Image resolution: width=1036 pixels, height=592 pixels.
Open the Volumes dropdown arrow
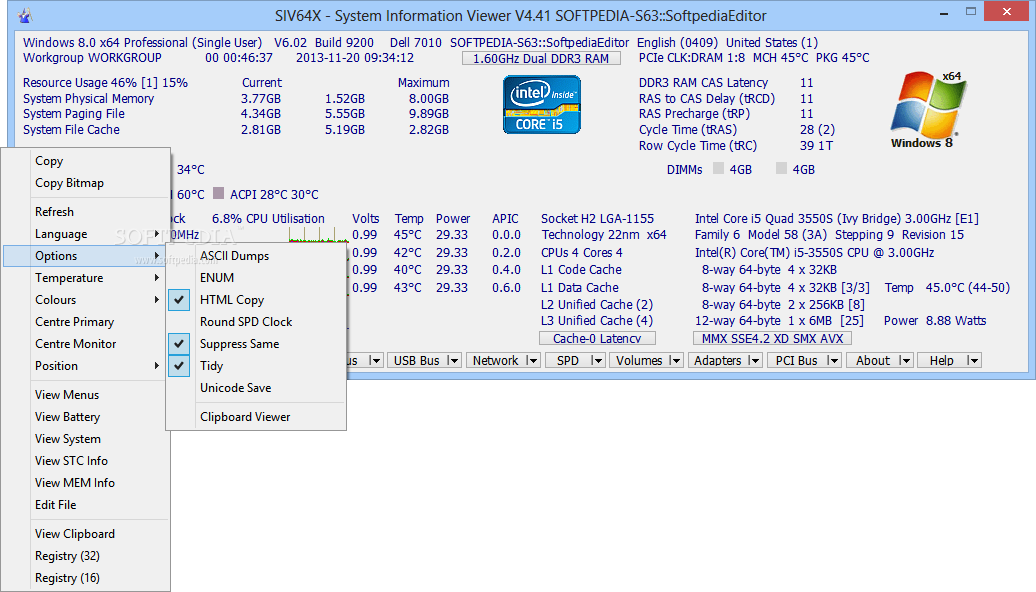pyautogui.click(x=675, y=361)
